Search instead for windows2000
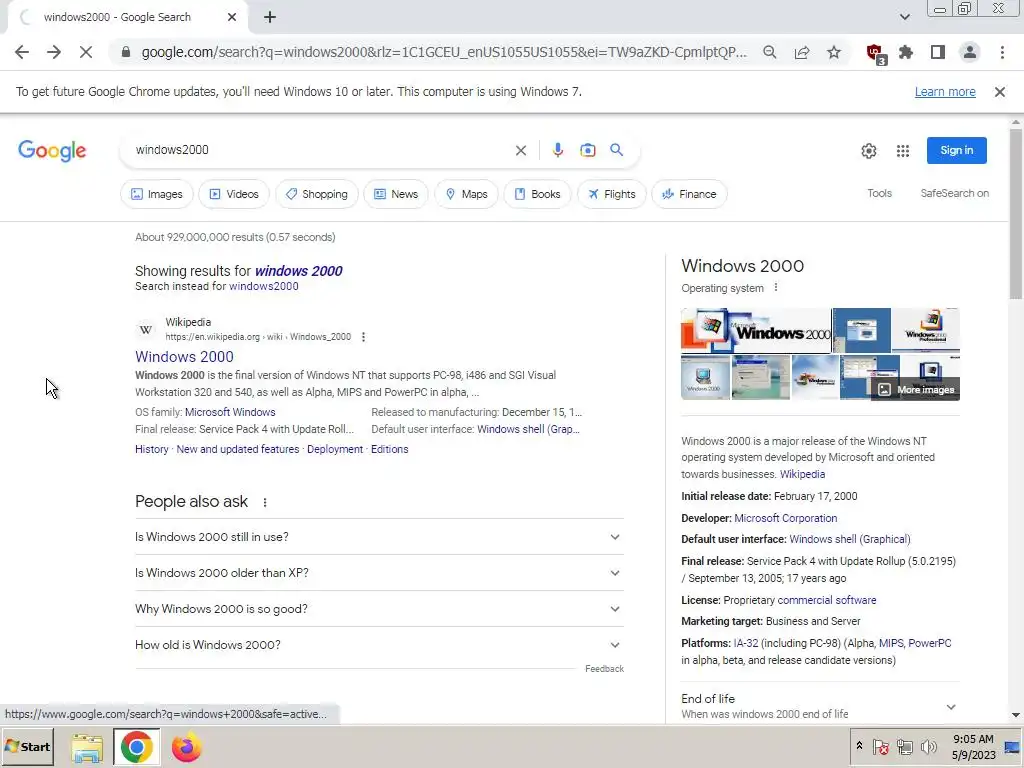This screenshot has width=1024, height=768. click(263, 287)
